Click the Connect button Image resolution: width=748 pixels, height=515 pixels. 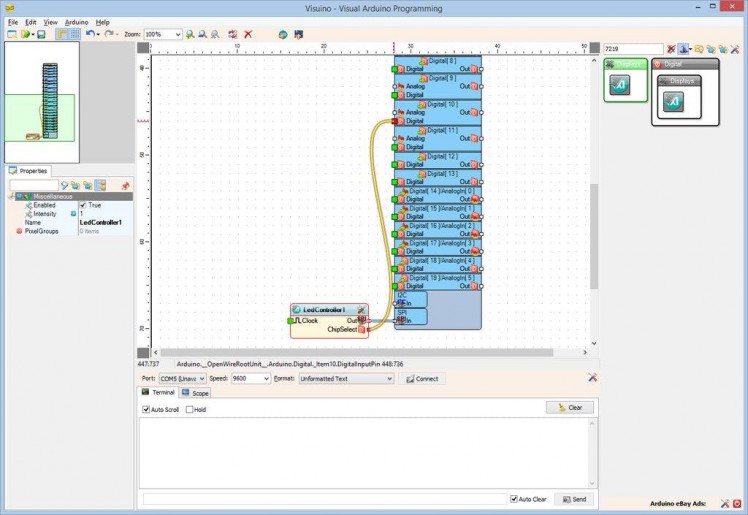[422, 379]
